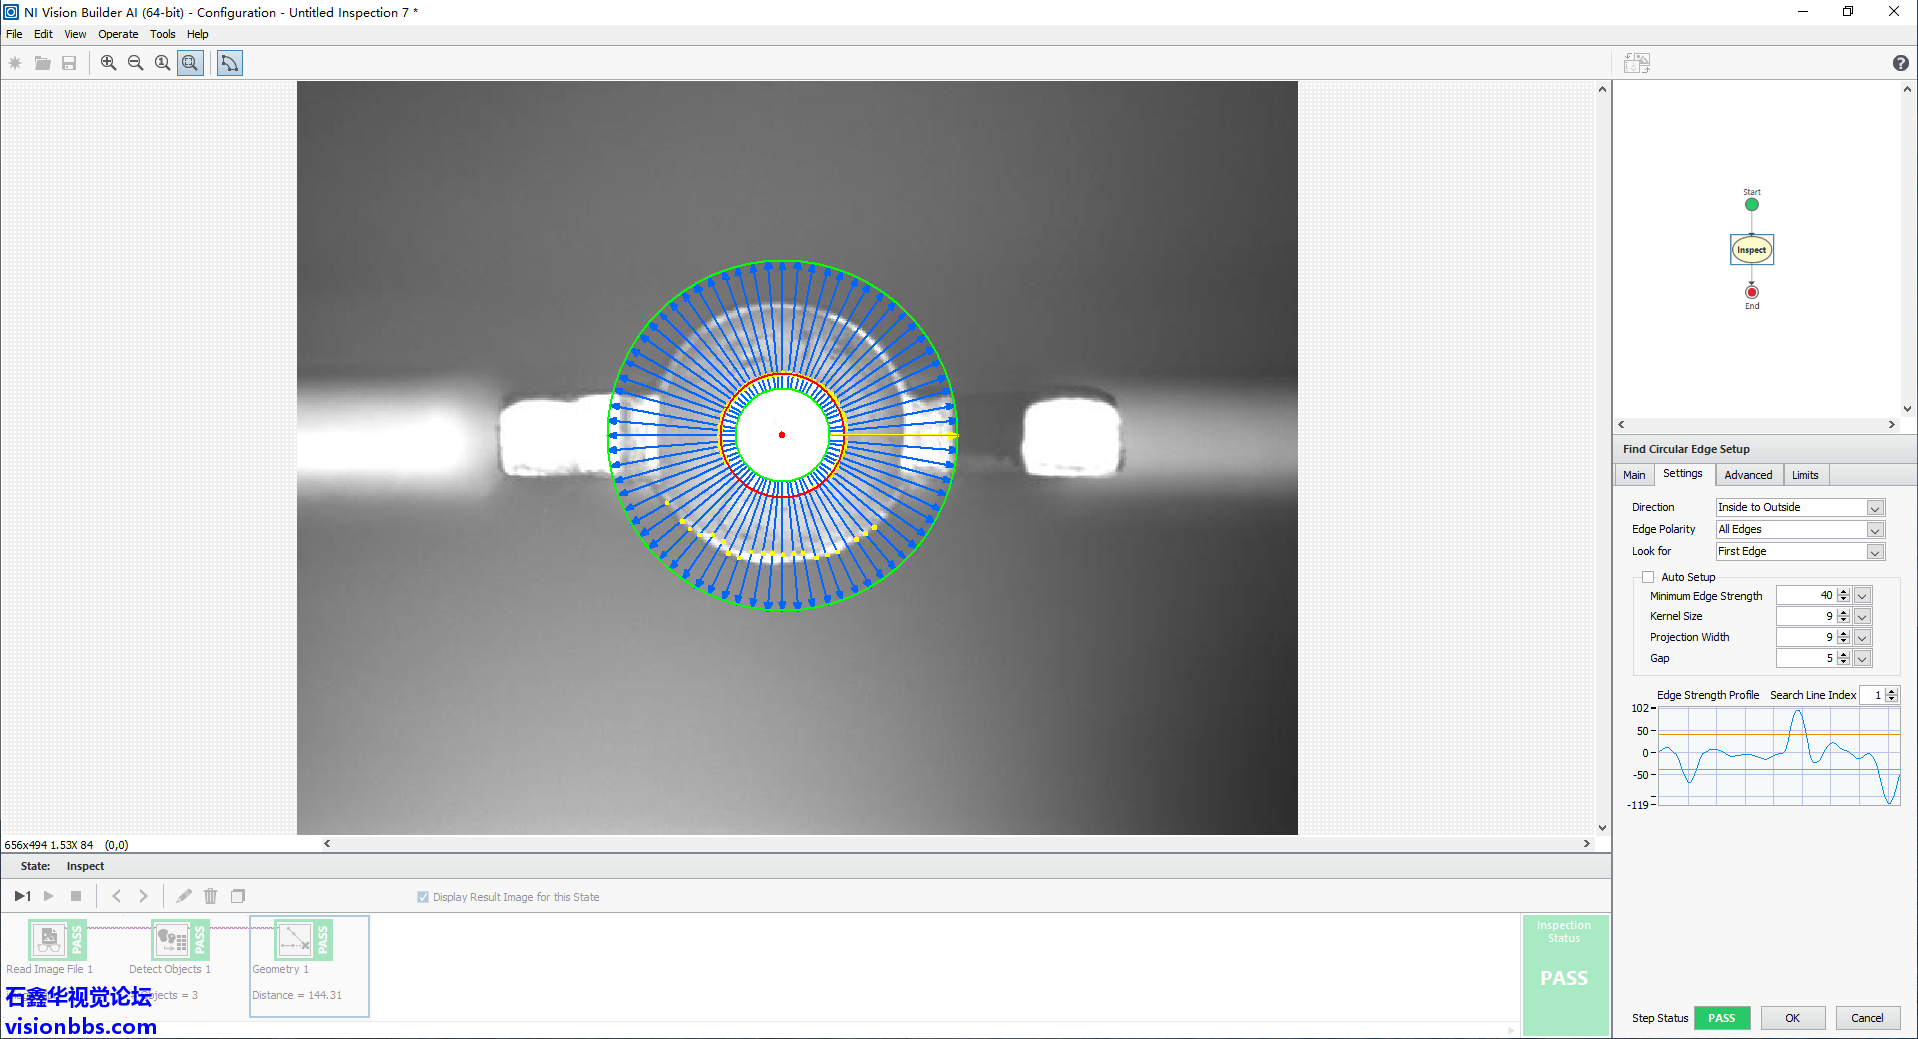The height and width of the screenshot is (1039, 1918).
Task: Click the Step Status PASS indicator
Action: (1722, 1018)
